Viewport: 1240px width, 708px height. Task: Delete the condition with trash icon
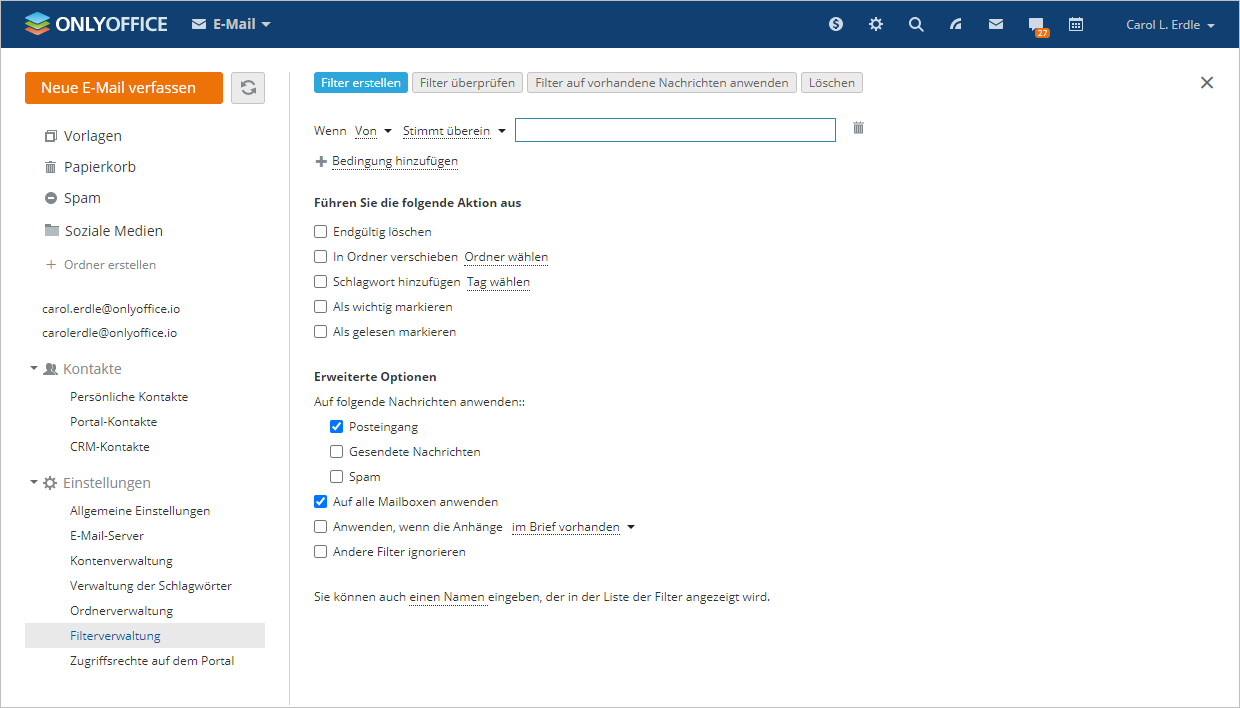coord(858,128)
